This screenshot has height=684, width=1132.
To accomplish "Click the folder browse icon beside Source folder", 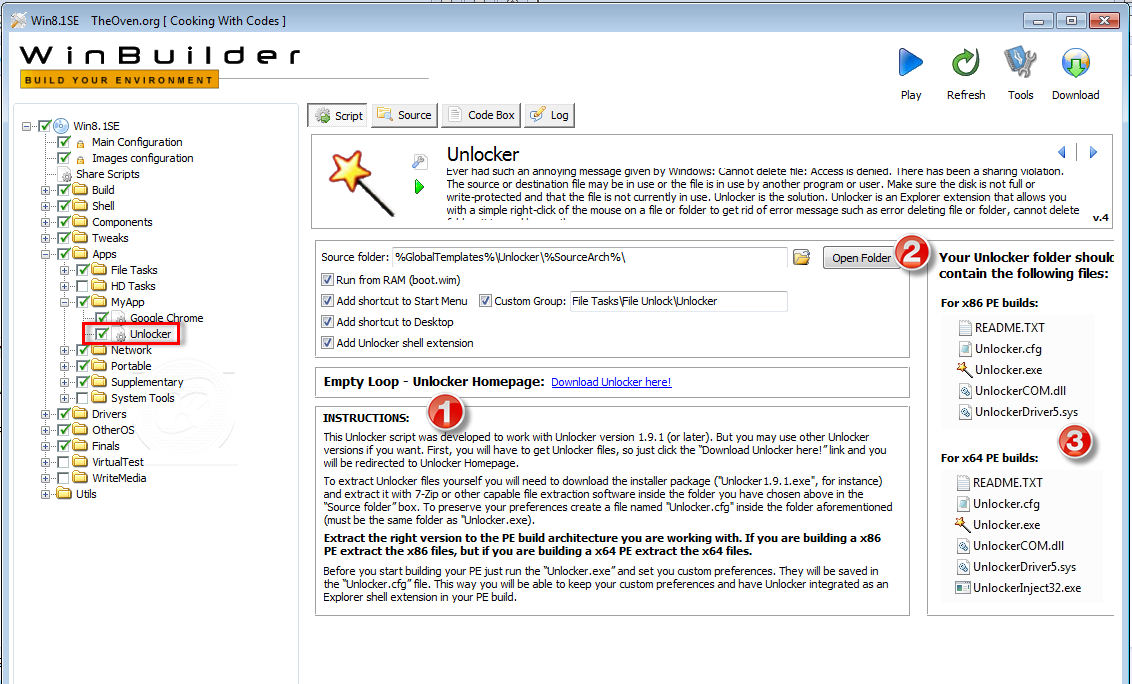I will [801, 257].
